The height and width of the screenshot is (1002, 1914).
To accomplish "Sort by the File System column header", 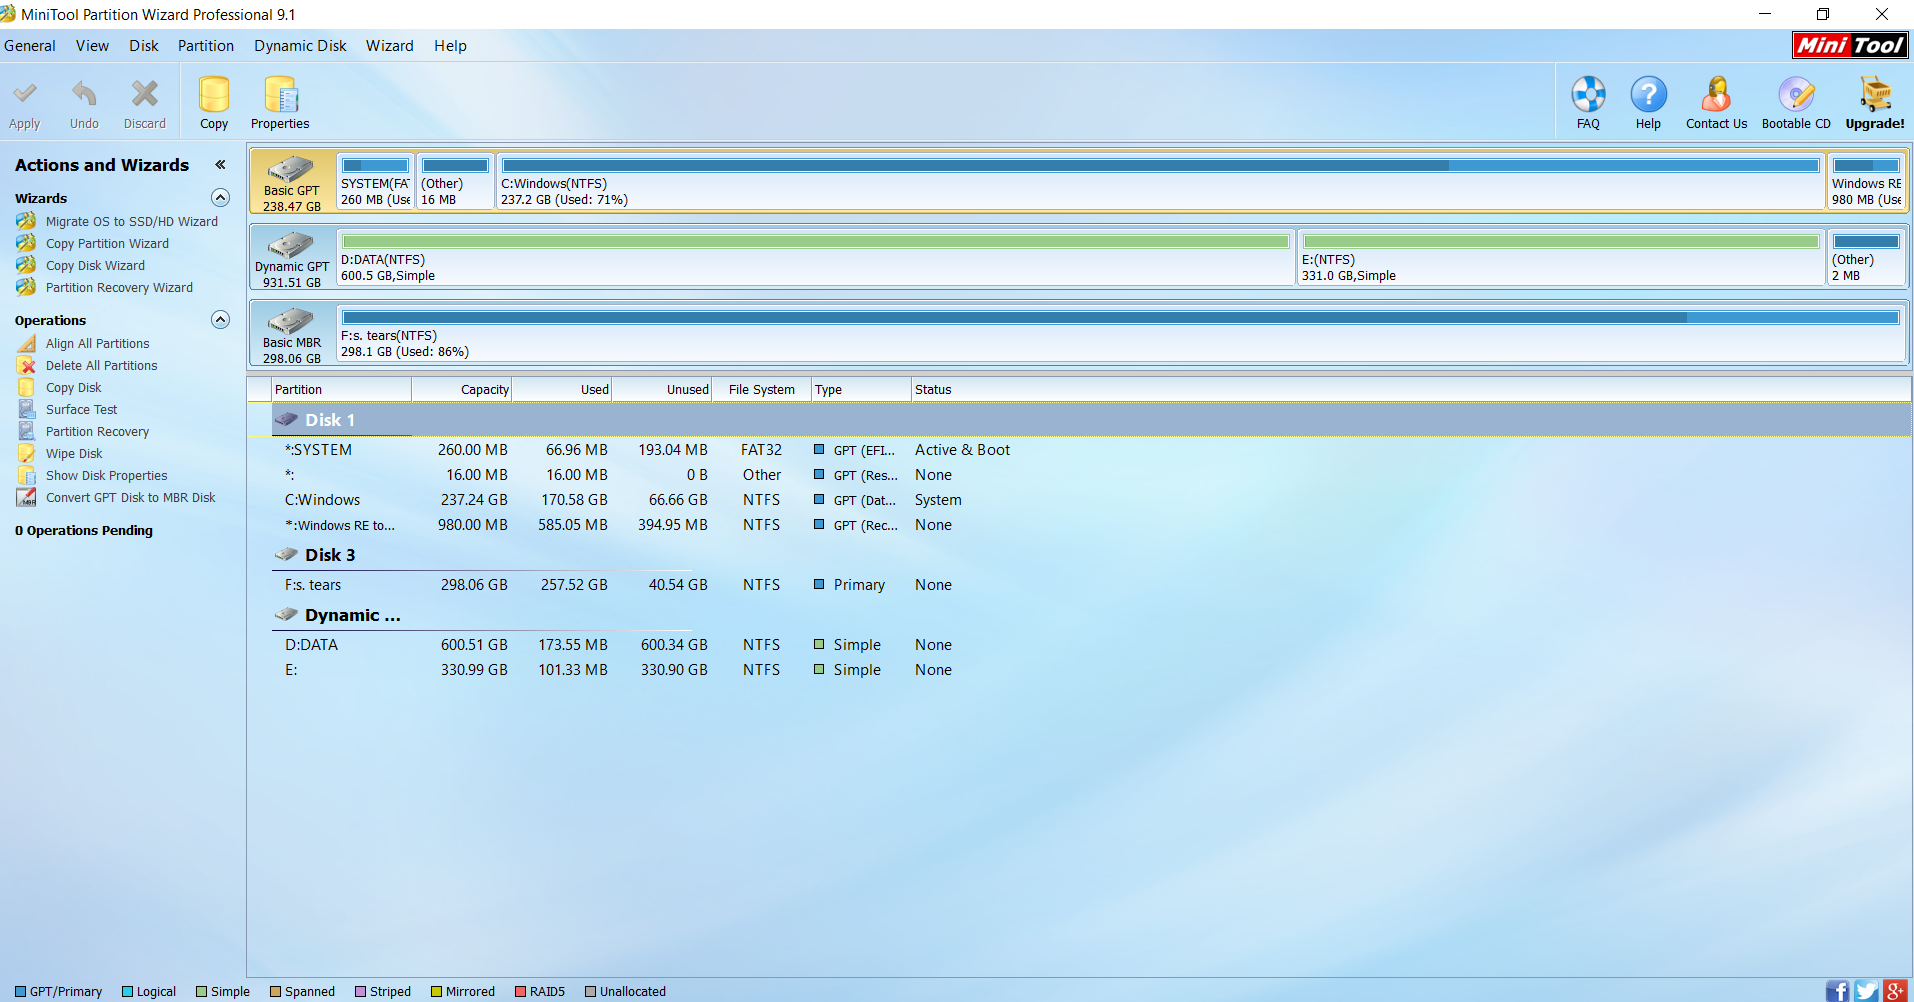I will [x=761, y=390].
